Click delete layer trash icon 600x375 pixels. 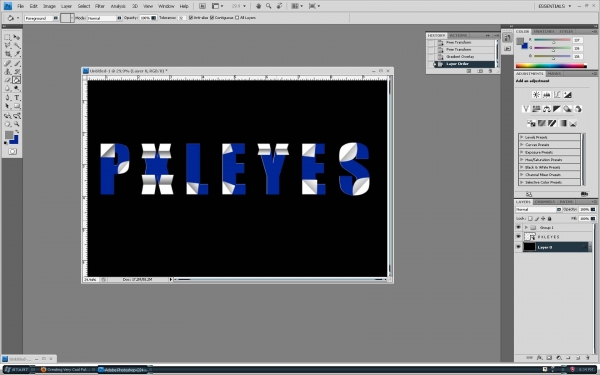pyautogui.click(x=588, y=358)
